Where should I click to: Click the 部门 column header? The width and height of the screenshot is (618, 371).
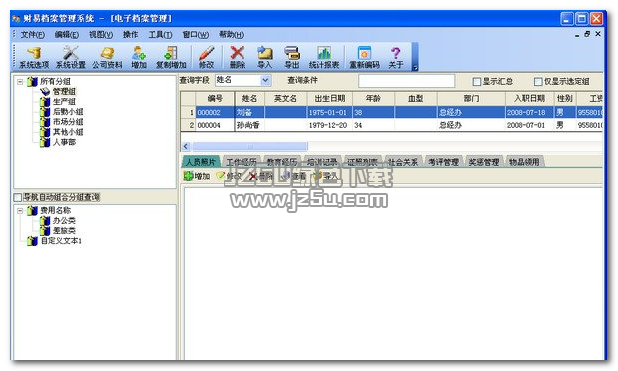(471, 99)
